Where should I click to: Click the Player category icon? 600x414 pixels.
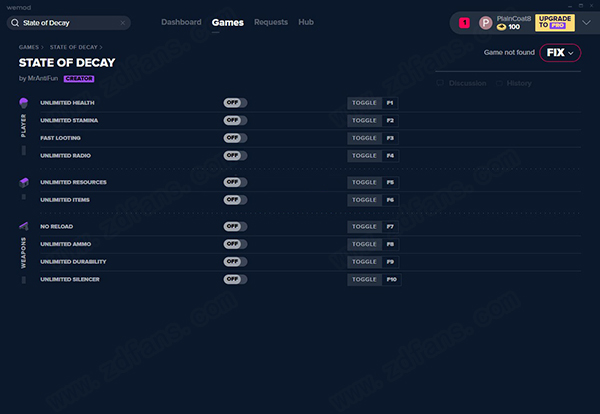[24, 103]
